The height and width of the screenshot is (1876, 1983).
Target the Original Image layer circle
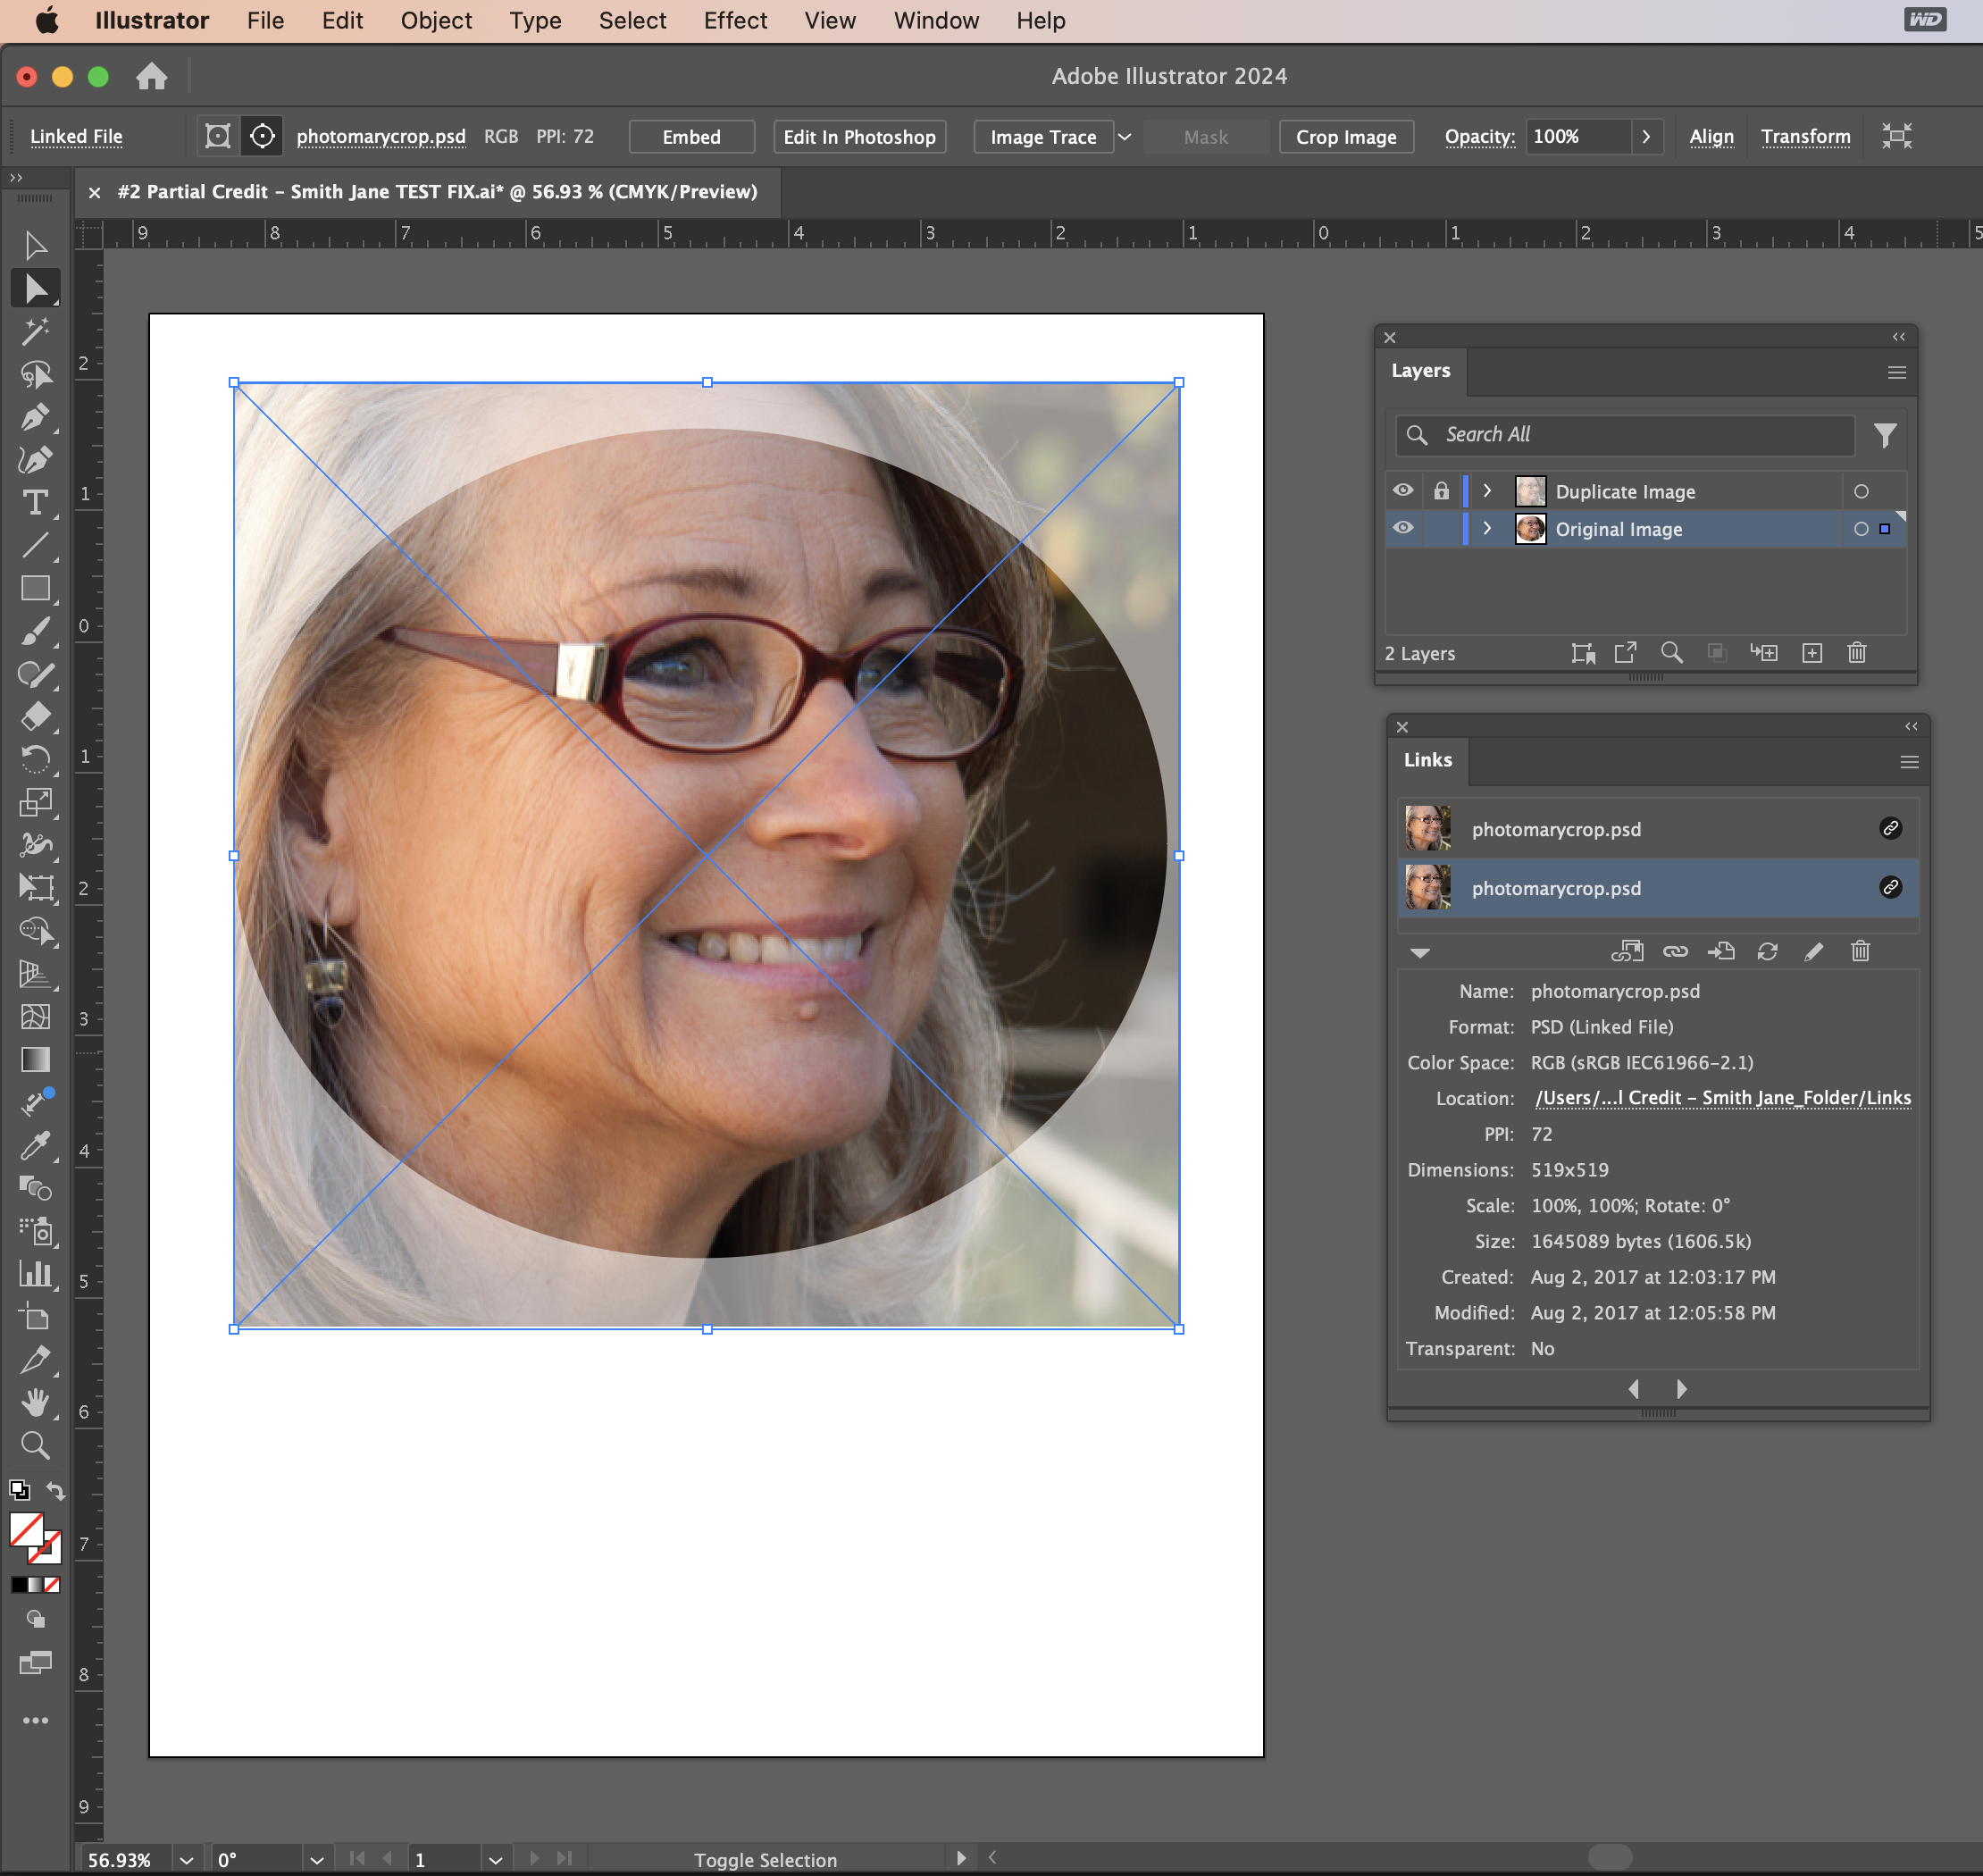(1861, 529)
